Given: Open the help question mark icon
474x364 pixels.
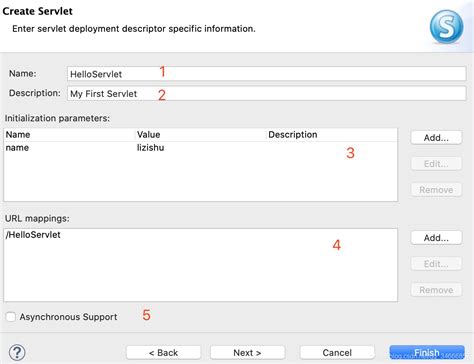Looking at the screenshot, I should (x=17, y=352).
